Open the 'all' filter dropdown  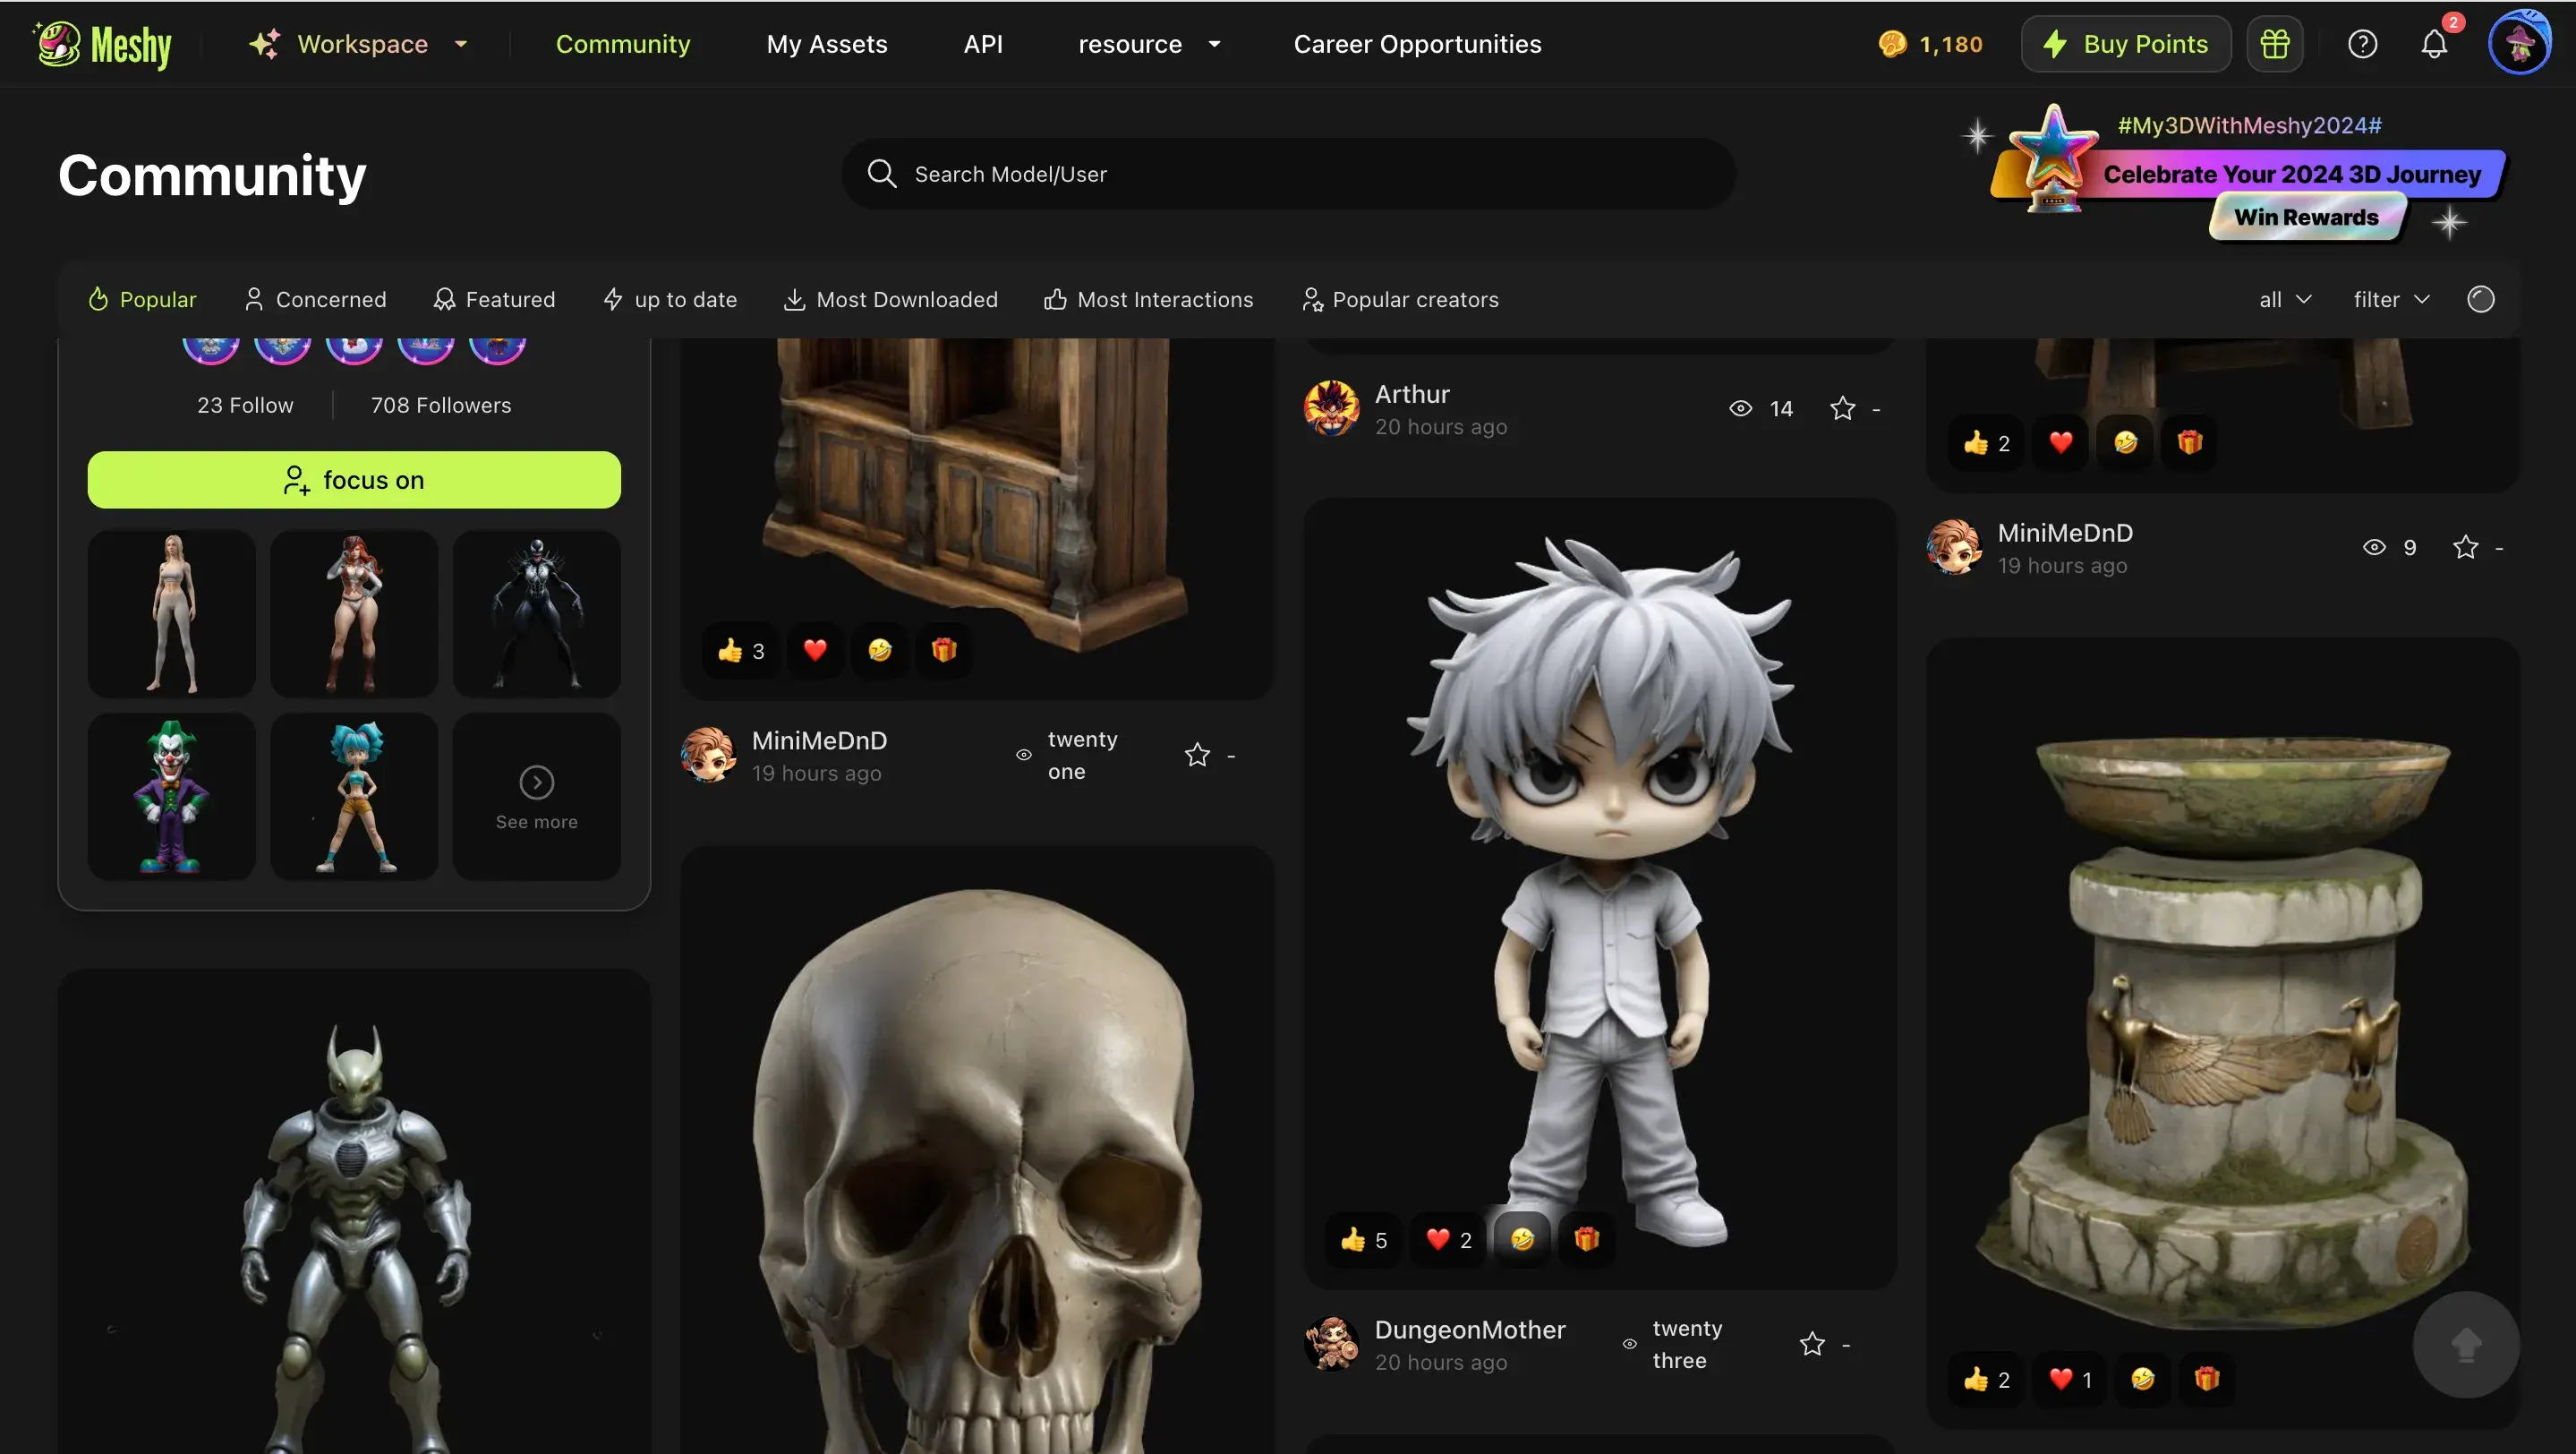click(2284, 299)
